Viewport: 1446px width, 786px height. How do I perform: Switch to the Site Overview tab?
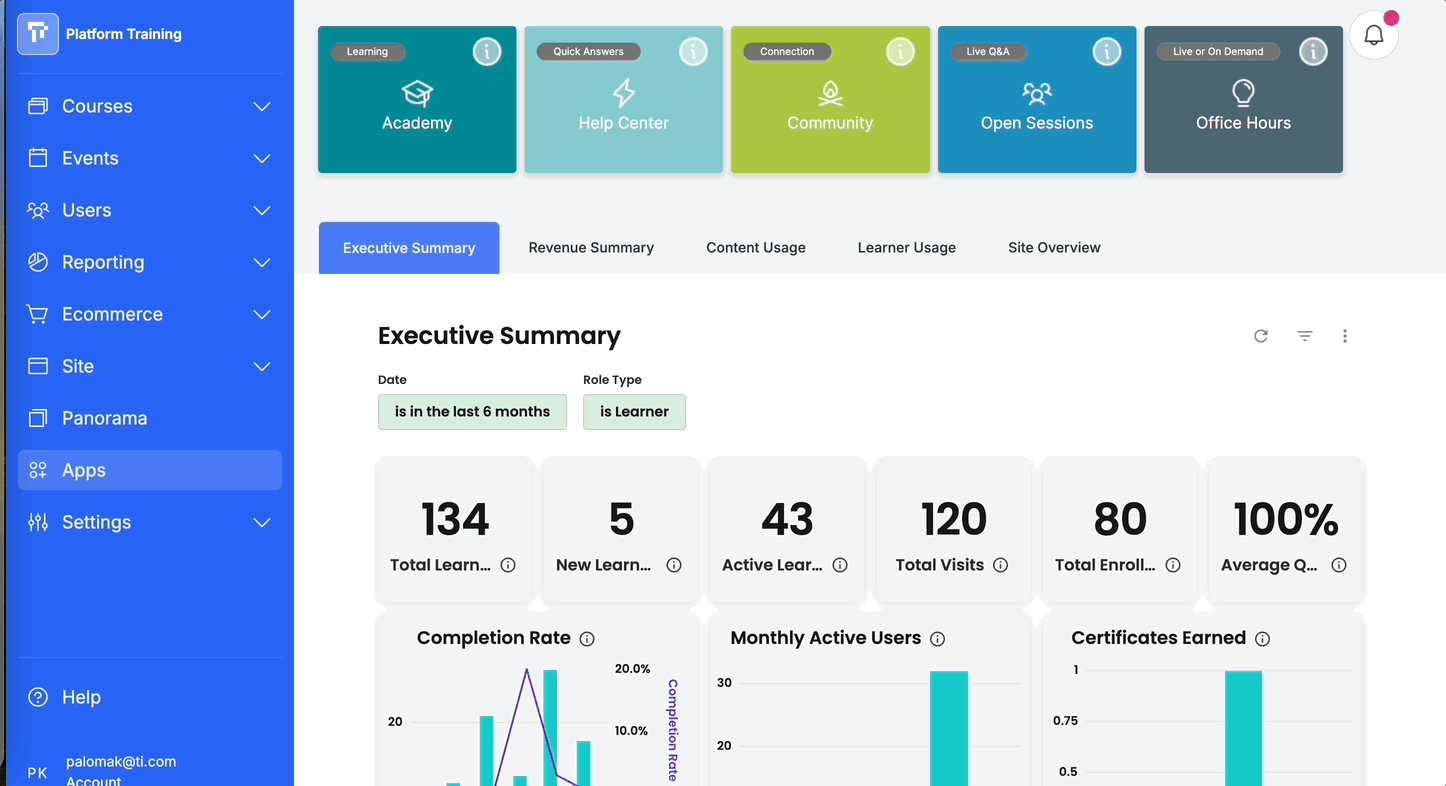click(1054, 248)
